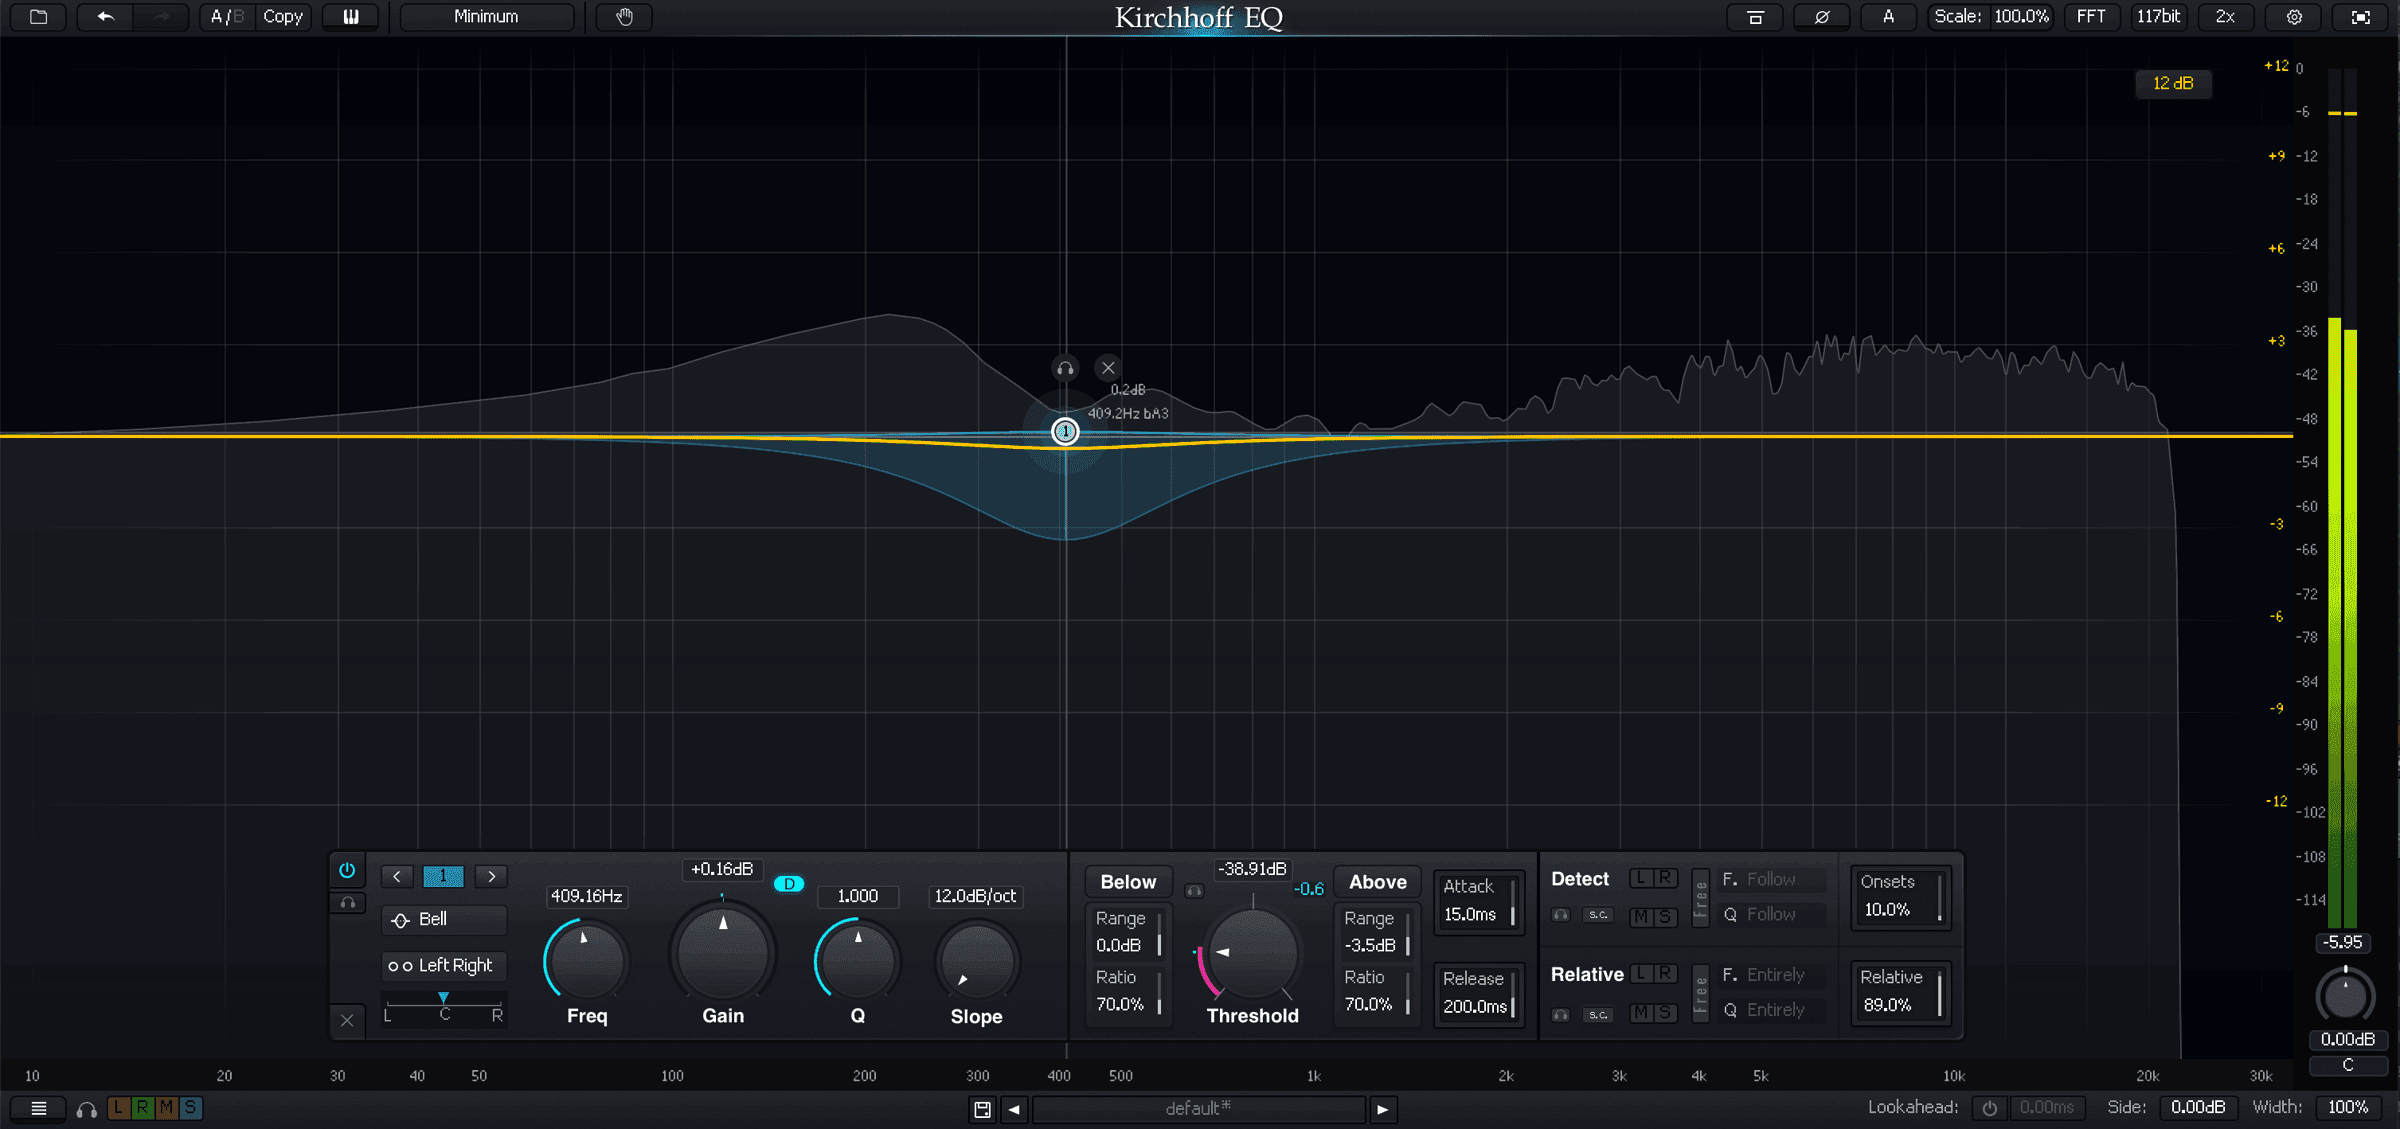Screen dimensions: 2400x1129
Task: Click the output gain knob
Action: pyautogui.click(x=2344, y=996)
